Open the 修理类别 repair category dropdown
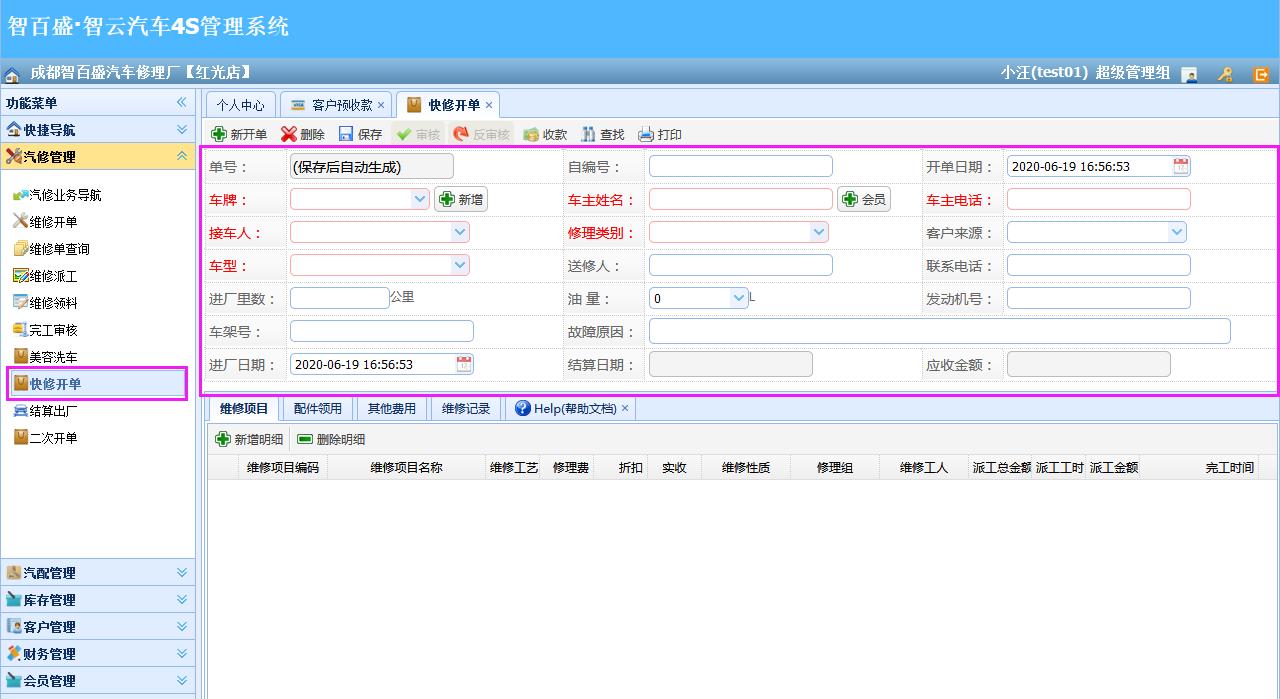This screenshot has height=699, width=1280. [x=818, y=231]
